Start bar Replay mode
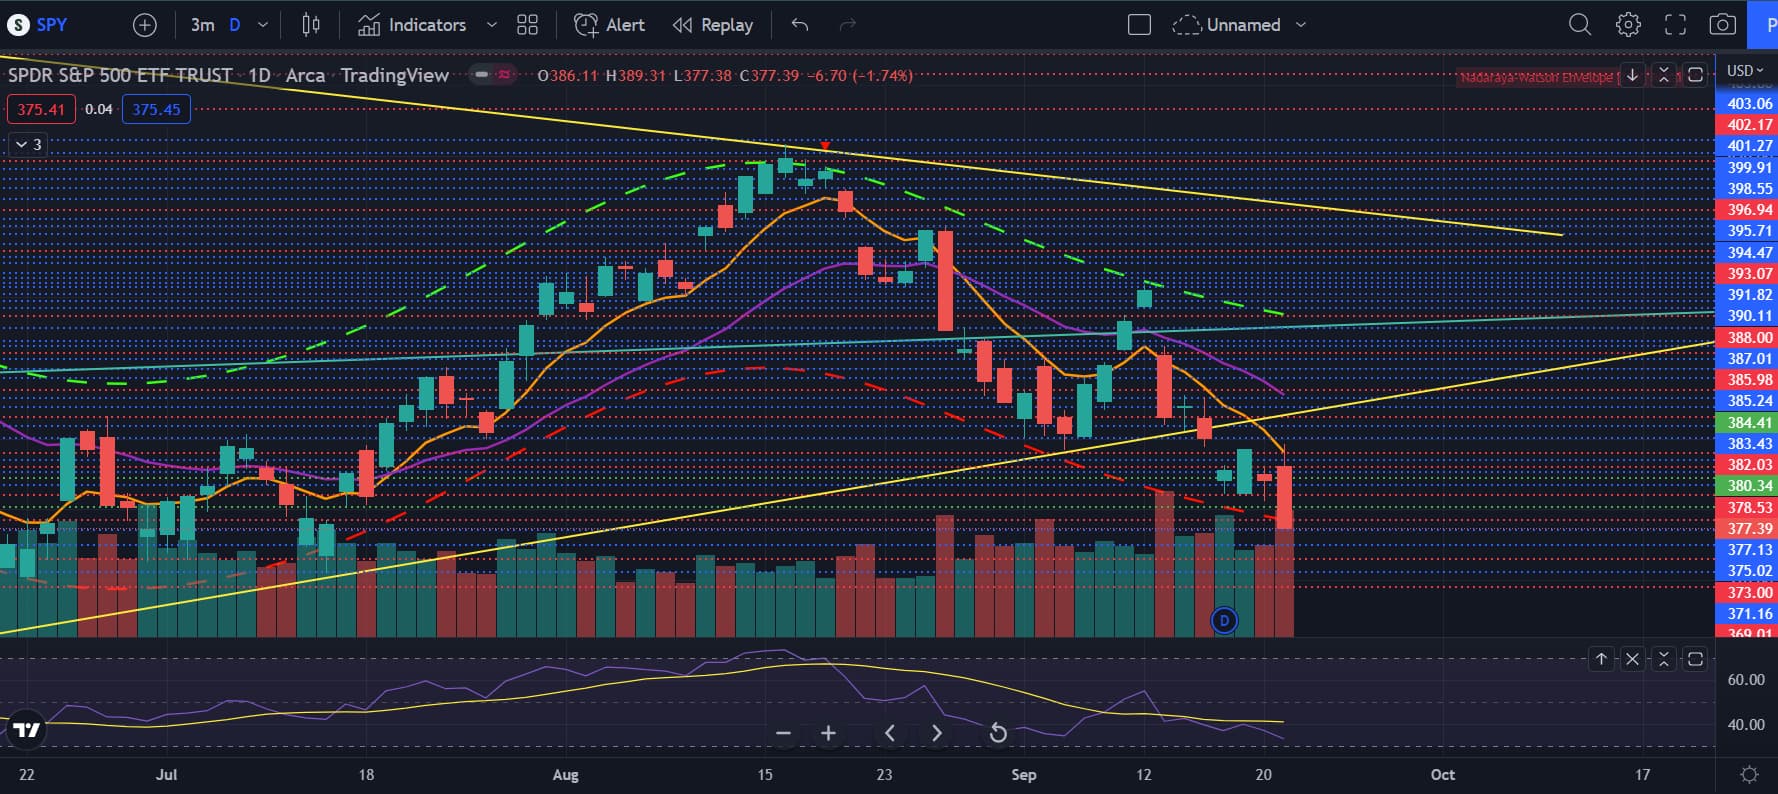1778x794 pixels. (x=713, y=25)
